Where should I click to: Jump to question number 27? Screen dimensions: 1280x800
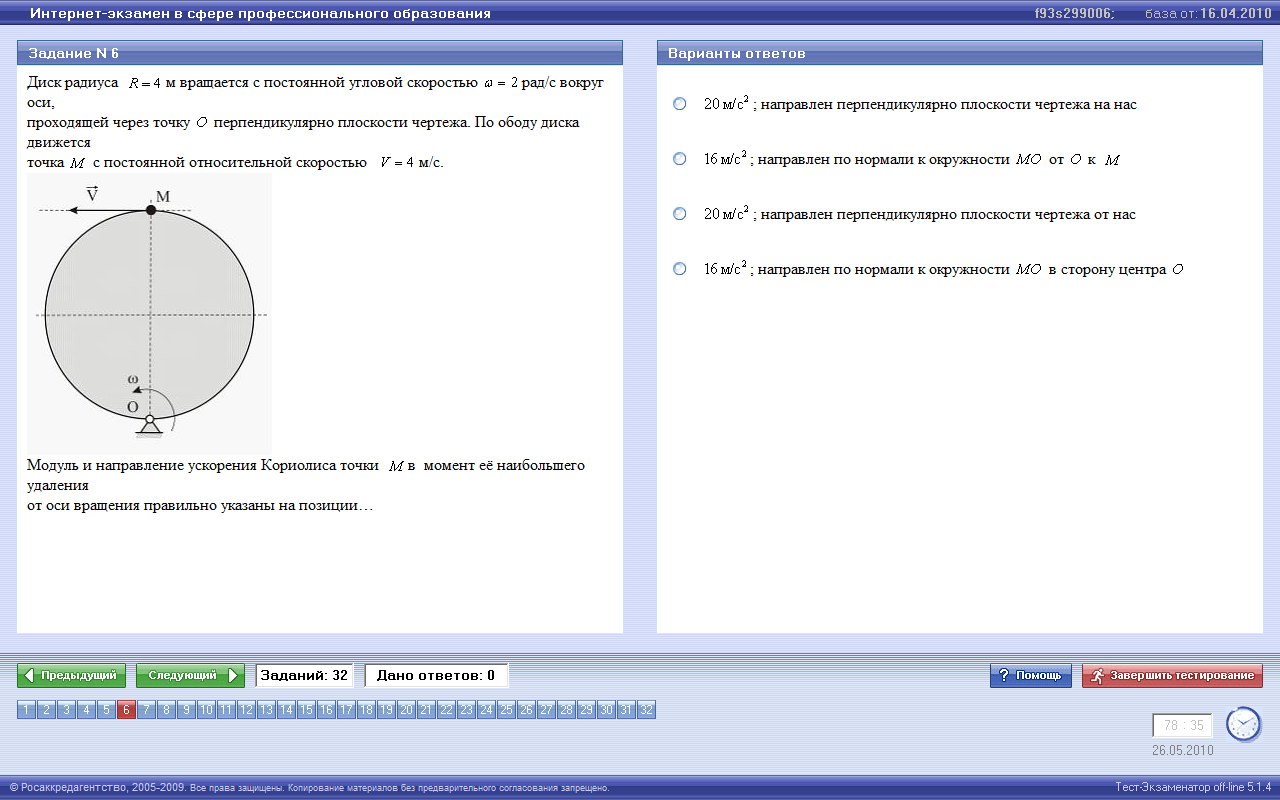(x=546, y=710)
